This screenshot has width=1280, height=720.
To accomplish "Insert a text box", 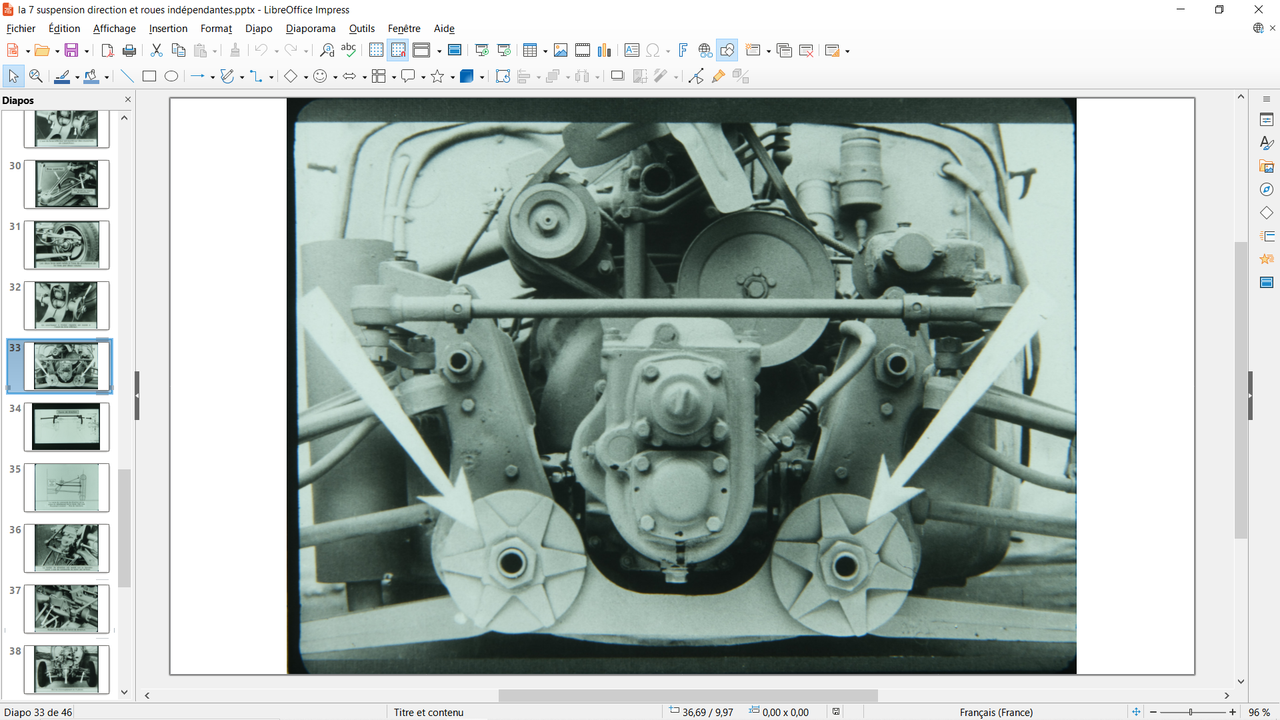I will 632,51.
